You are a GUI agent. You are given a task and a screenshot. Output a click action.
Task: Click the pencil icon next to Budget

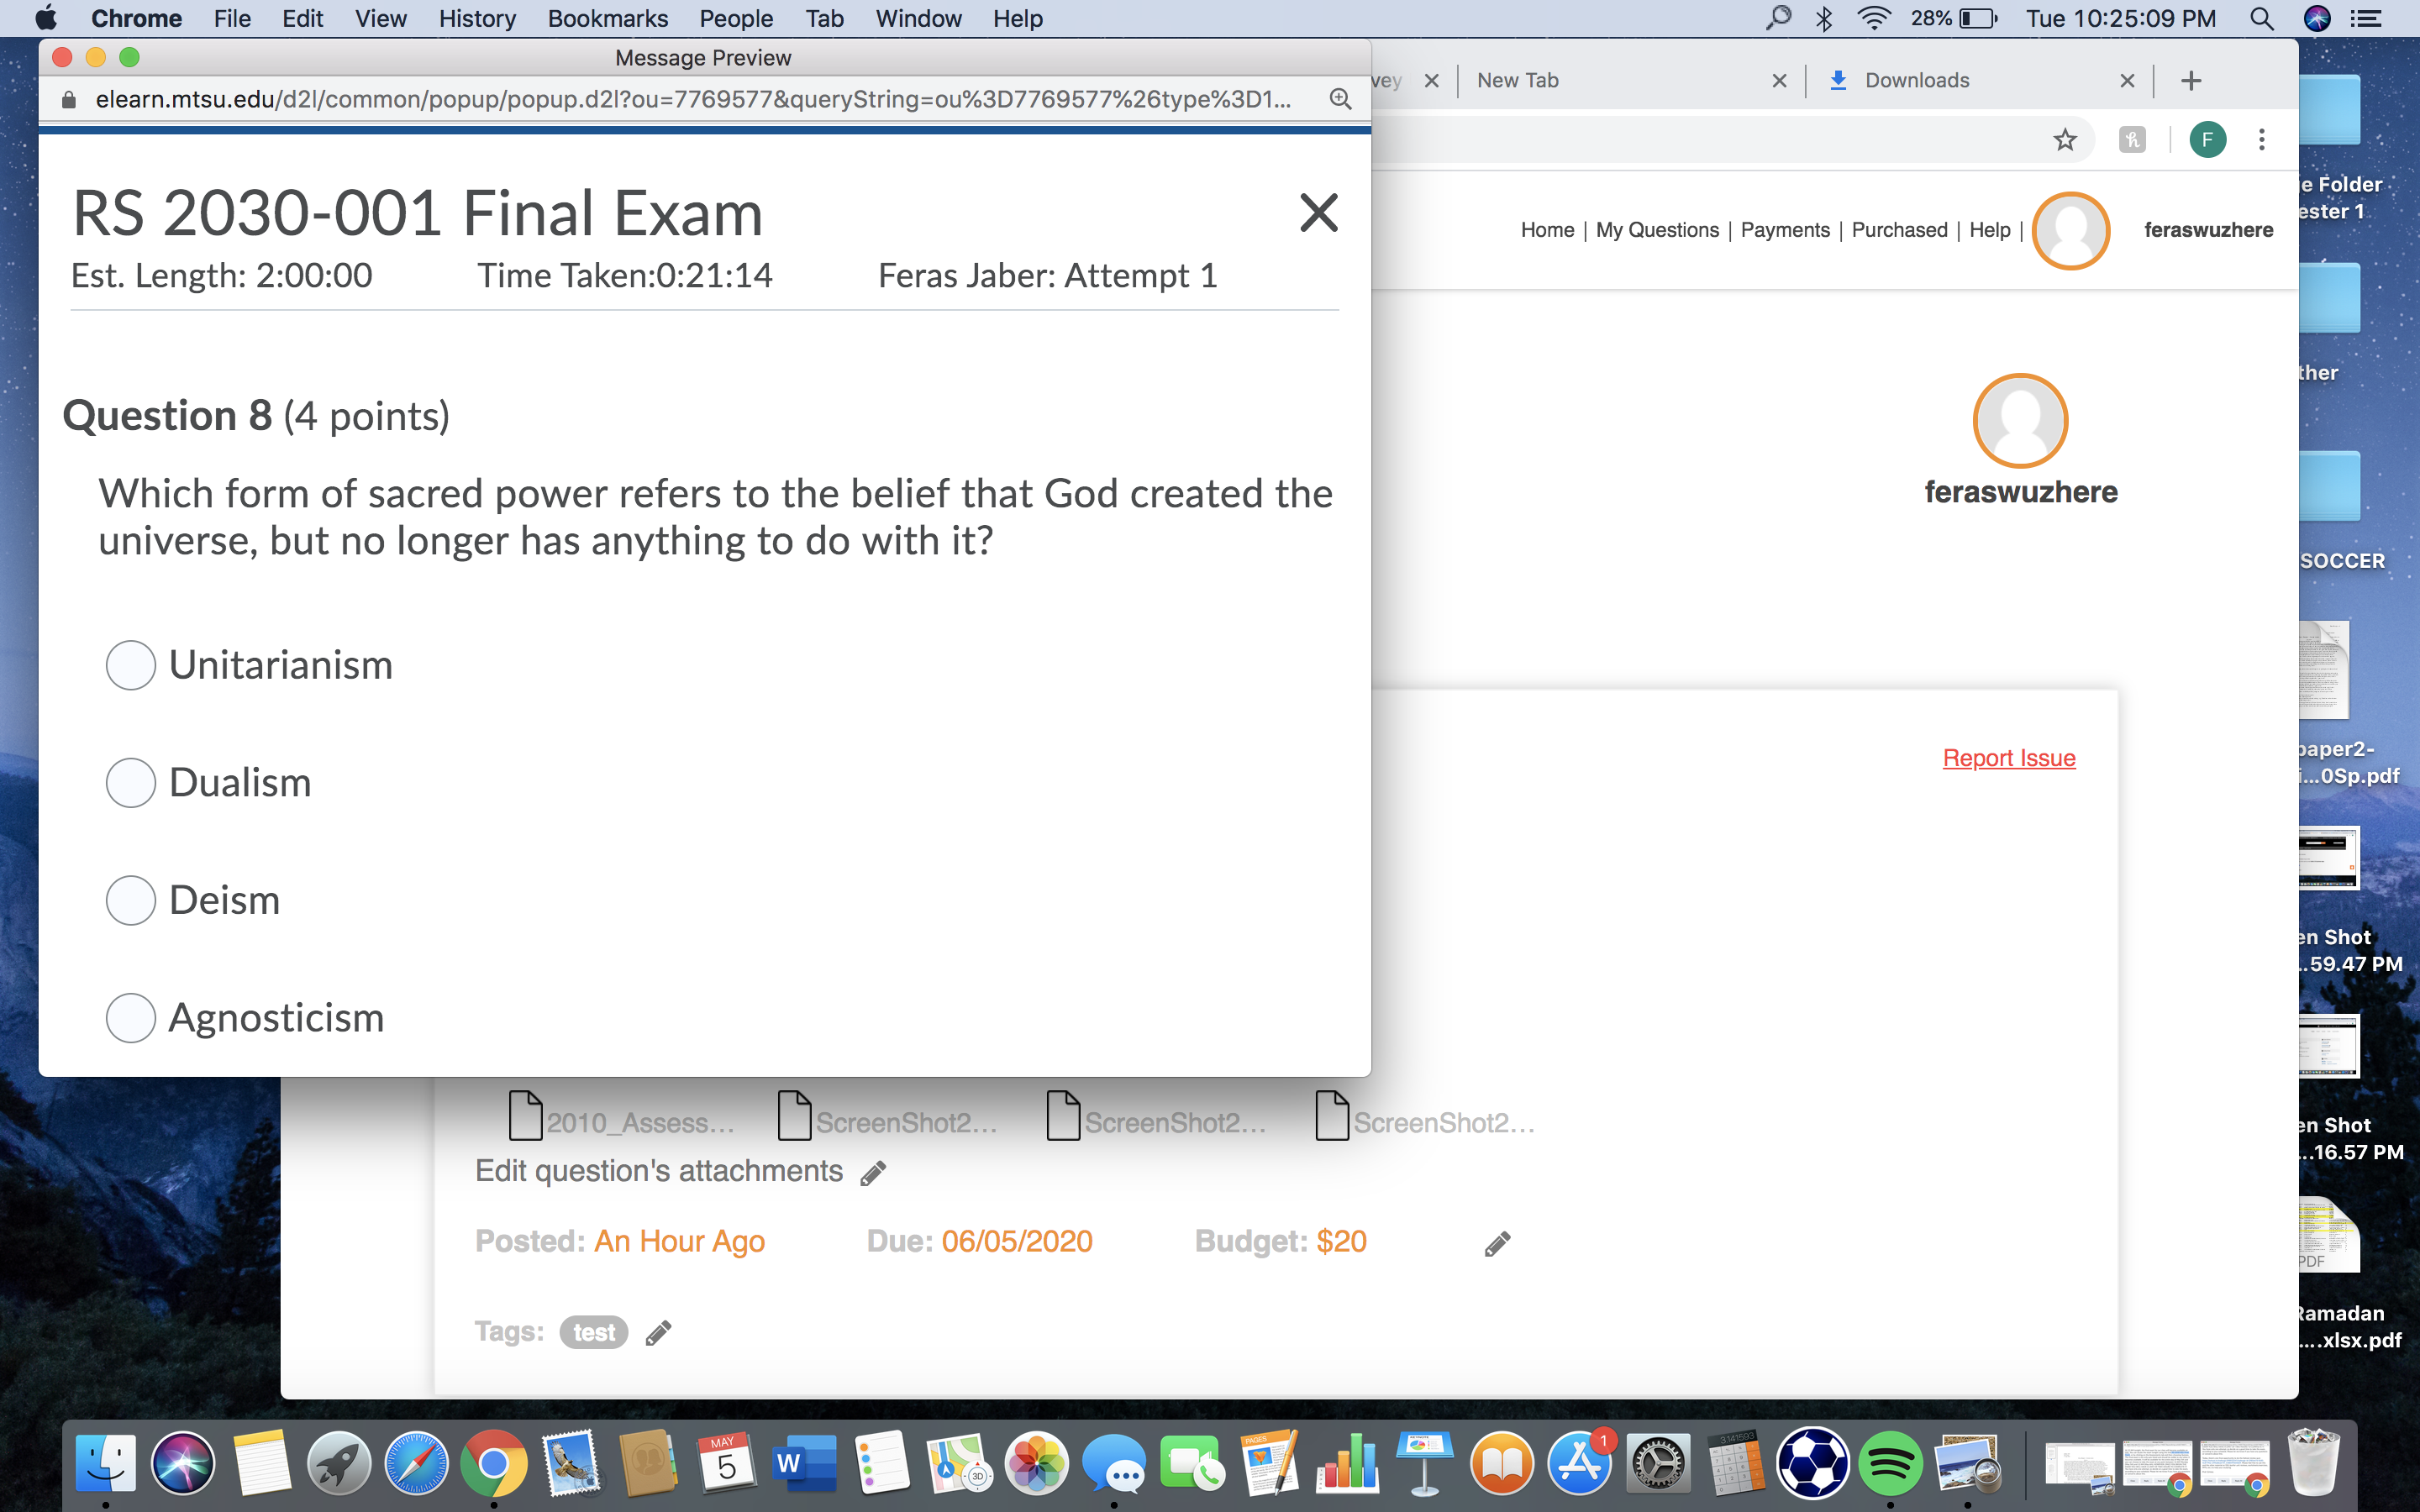point(1497,1243)
